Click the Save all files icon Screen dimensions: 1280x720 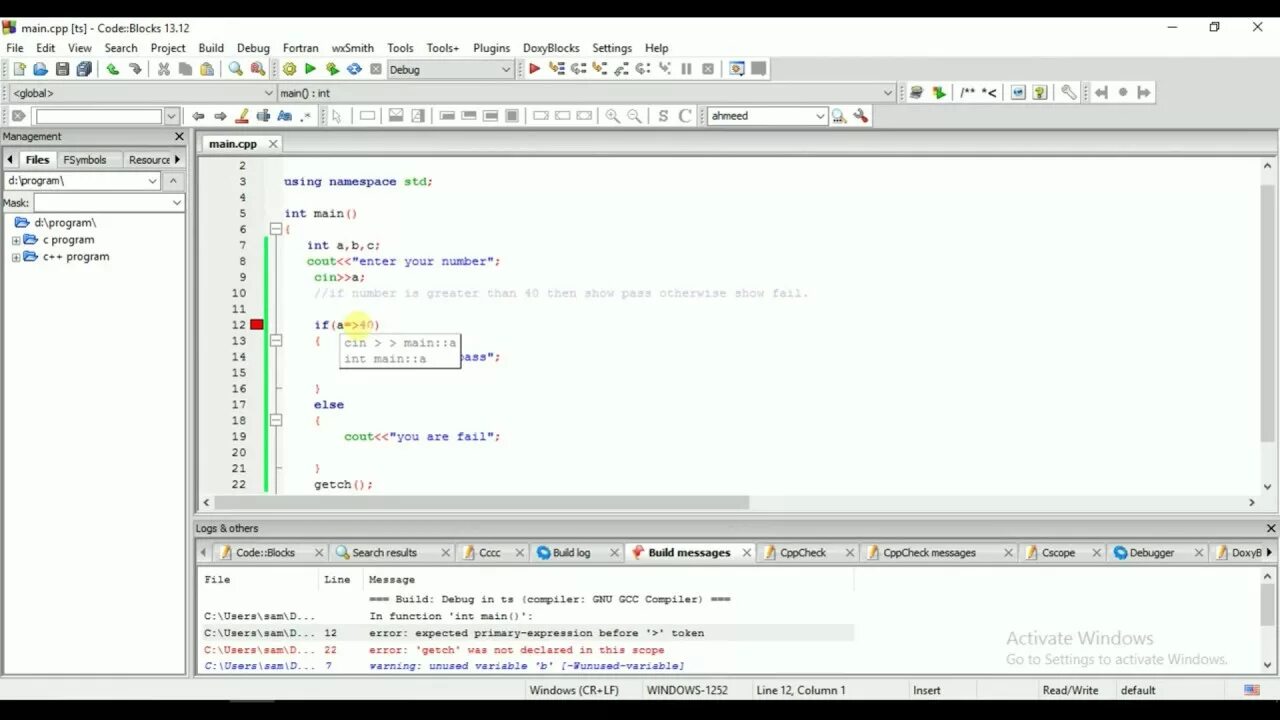[x=84, y=69]
